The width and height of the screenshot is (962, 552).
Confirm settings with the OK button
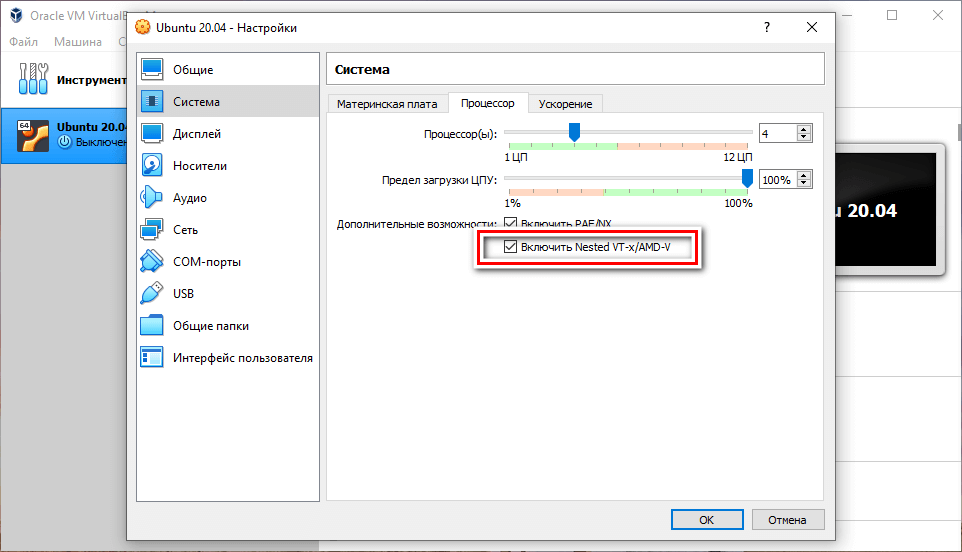707,519
